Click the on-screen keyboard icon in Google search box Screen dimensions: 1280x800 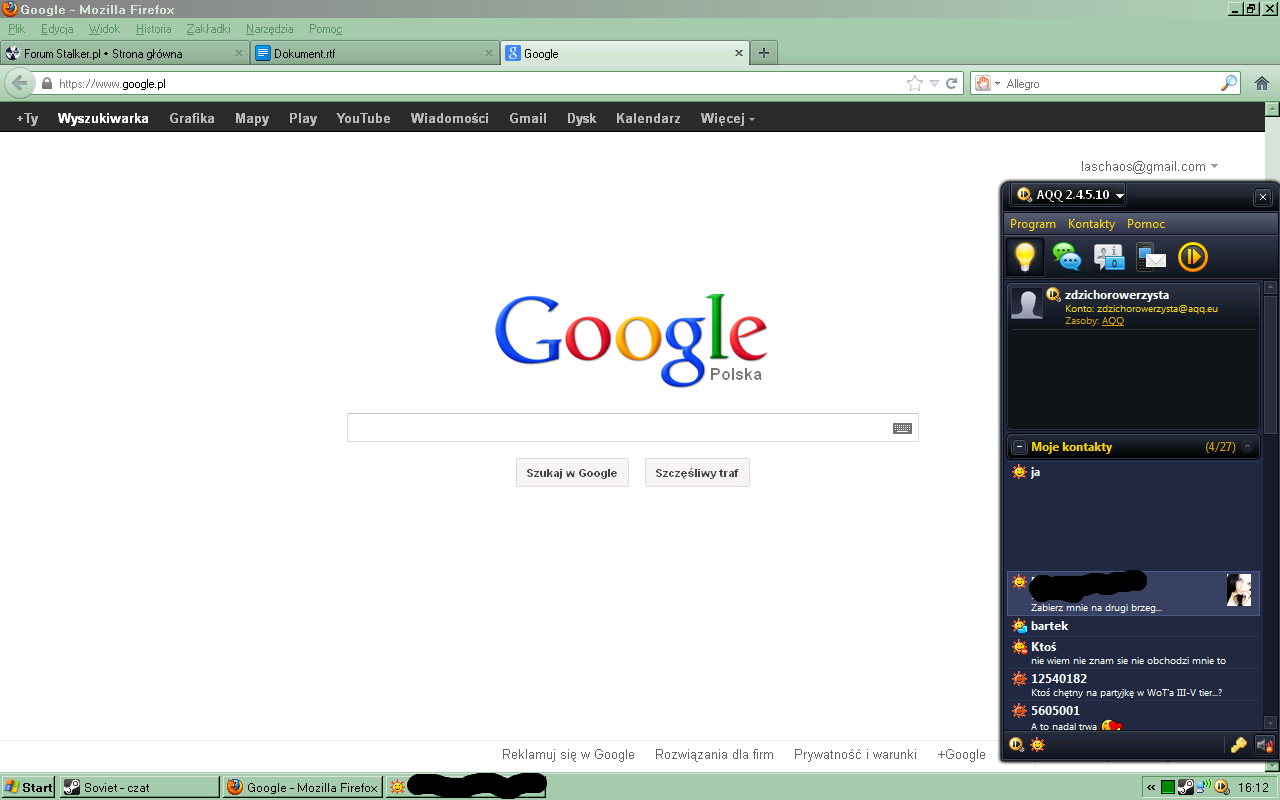[x=902, y=428]
